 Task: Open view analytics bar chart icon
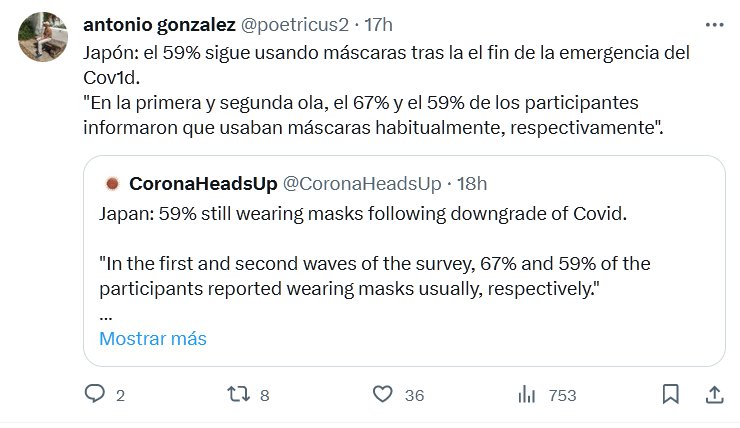coord(527,394)
